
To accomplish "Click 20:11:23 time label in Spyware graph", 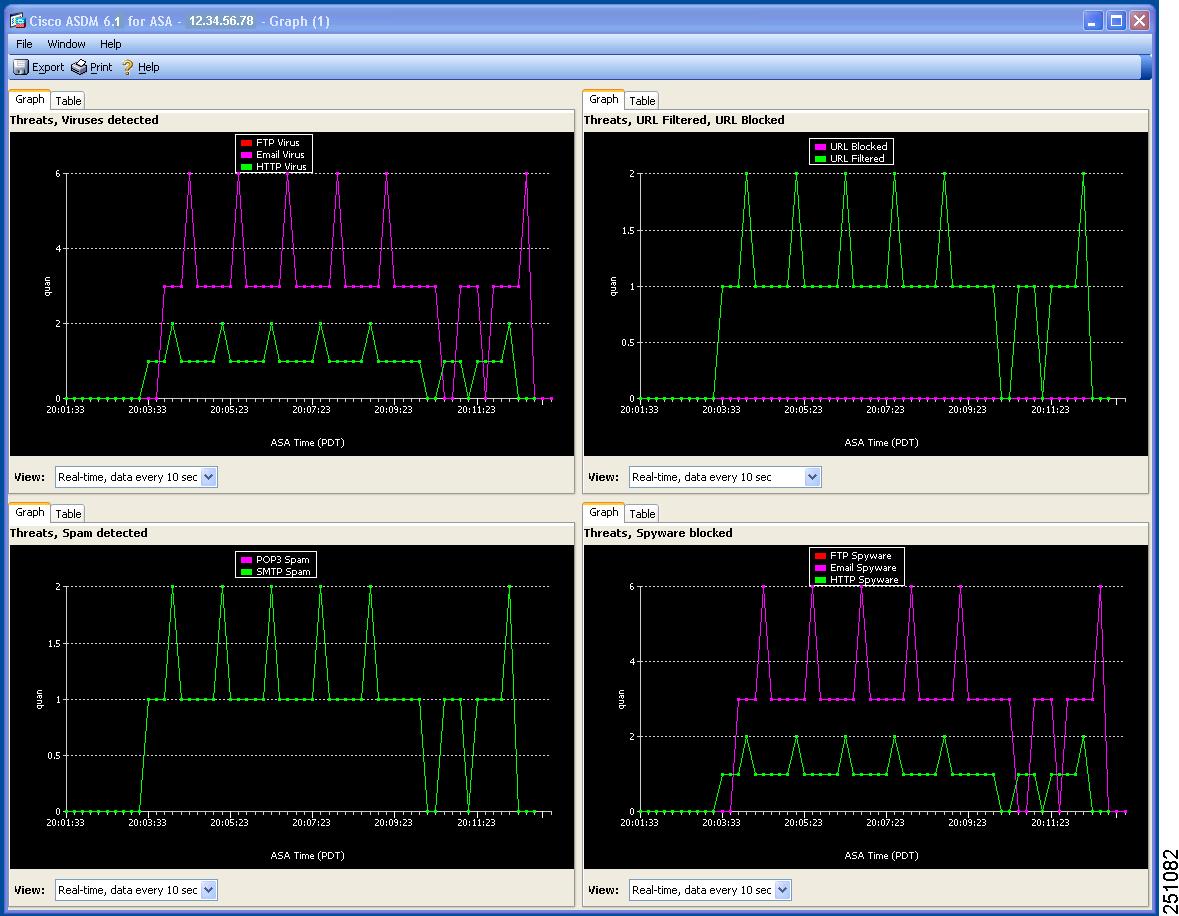I will (x=1050, y=823).
